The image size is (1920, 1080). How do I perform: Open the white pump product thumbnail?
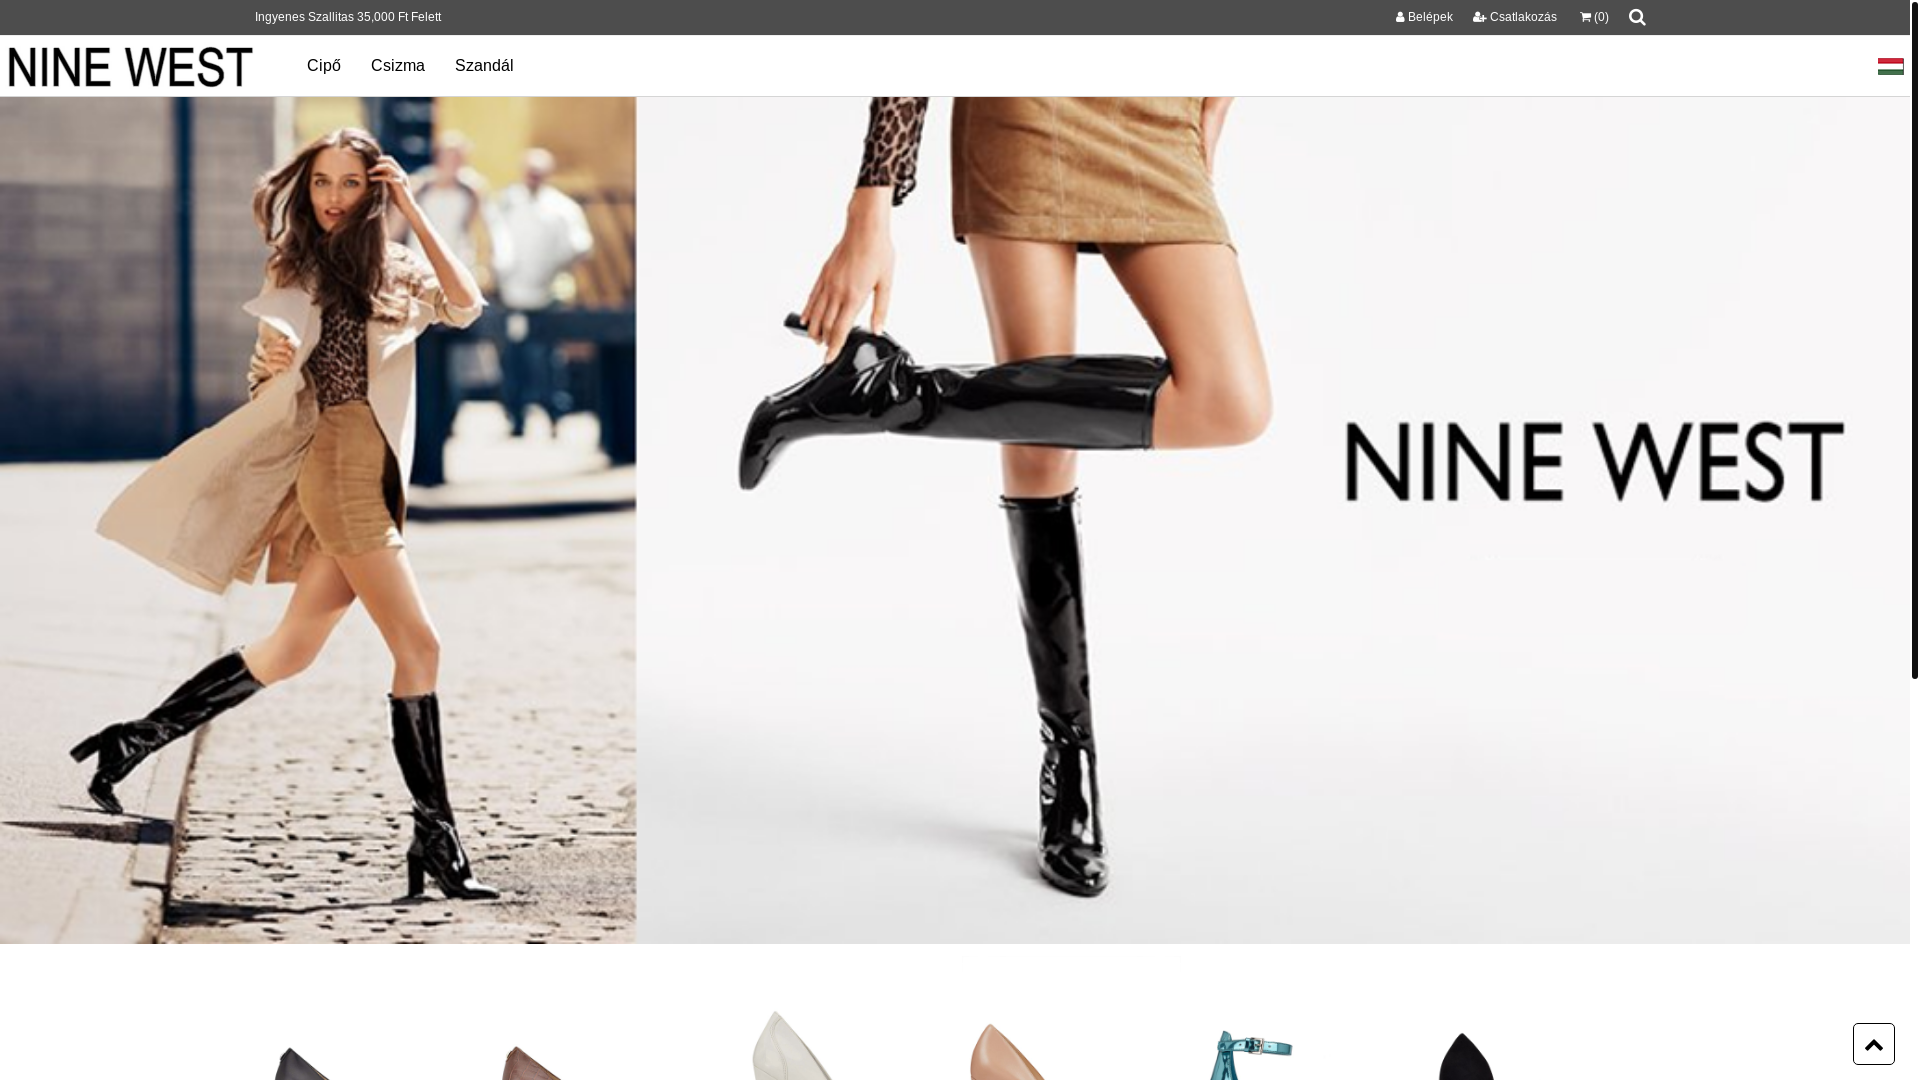pos(792,1045)
